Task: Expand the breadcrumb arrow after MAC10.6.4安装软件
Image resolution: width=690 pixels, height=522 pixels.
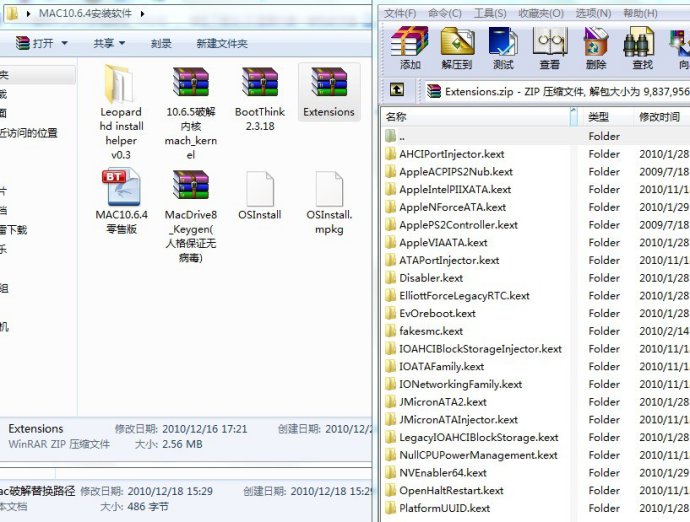Action: 142,13
